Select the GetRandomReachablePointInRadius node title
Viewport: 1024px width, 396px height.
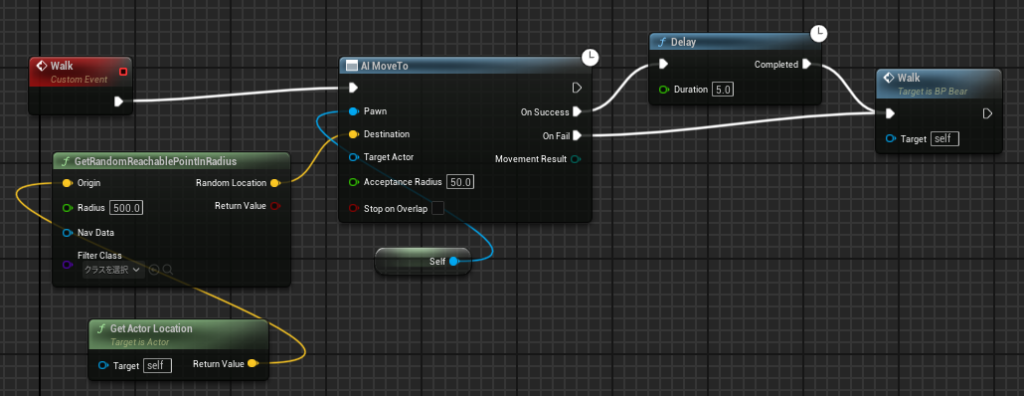pyautogui.click(x=155, y=160)
